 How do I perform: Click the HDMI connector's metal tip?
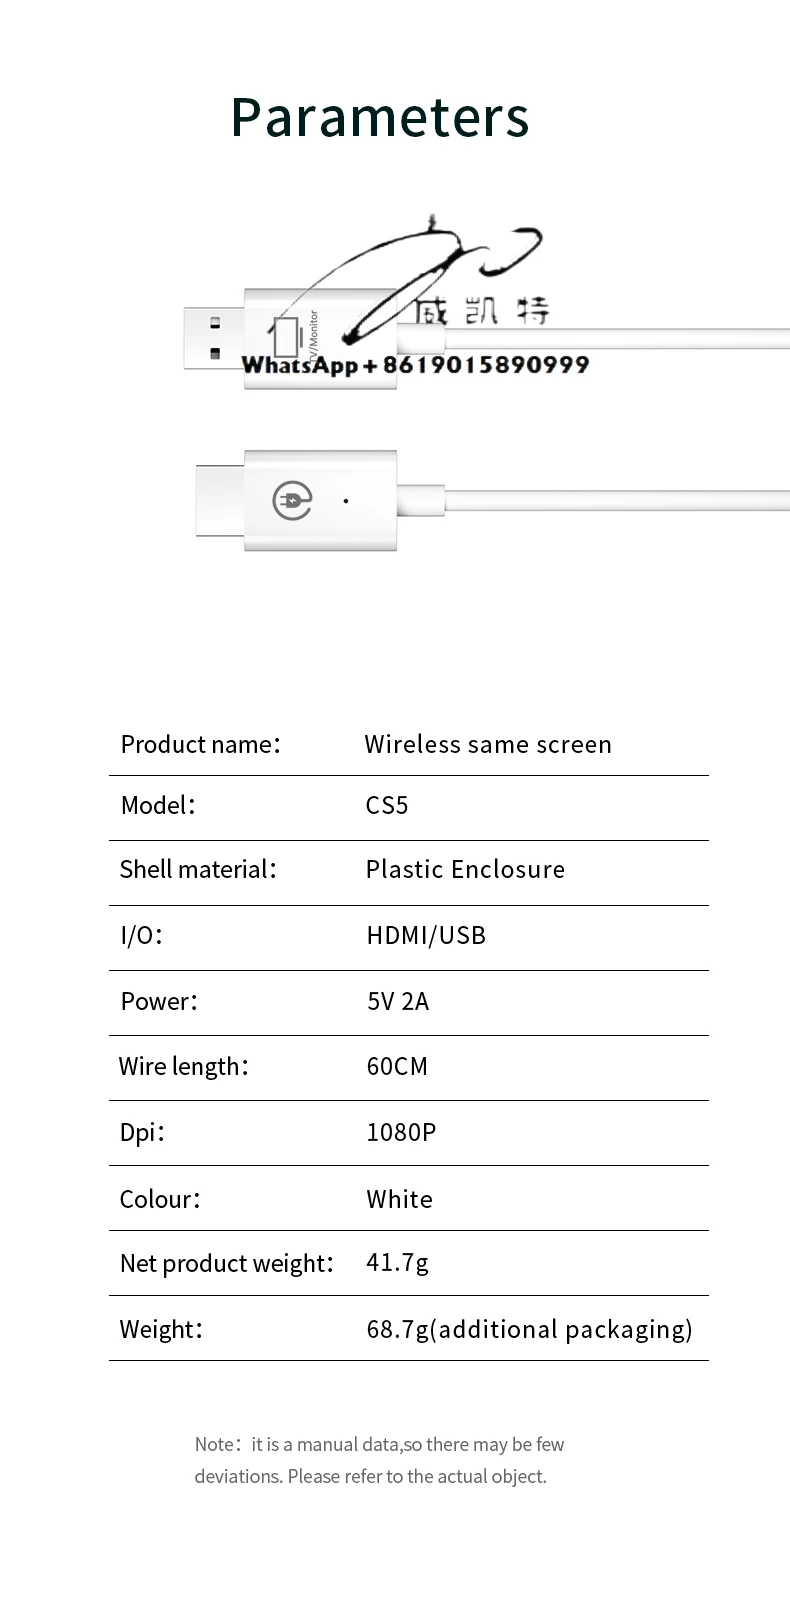coord(219,500)
